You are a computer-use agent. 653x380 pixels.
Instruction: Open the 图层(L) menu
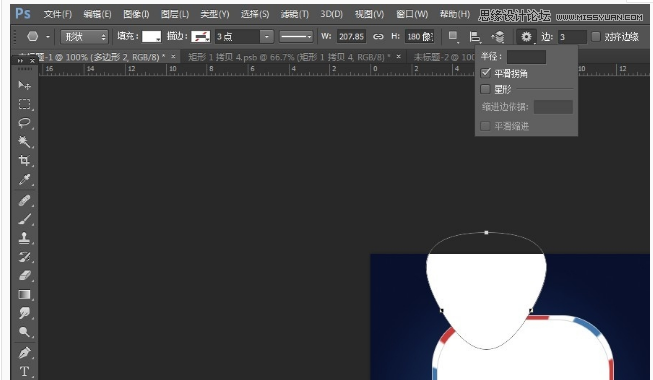(175, 14)
